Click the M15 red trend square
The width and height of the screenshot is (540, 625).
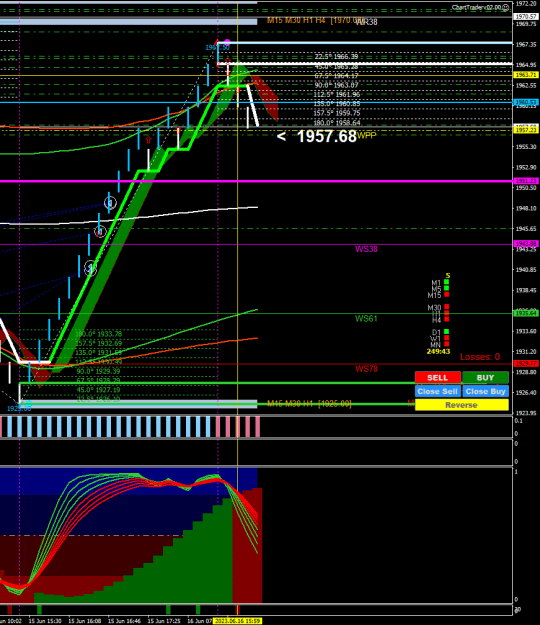[x=446, y=295]
